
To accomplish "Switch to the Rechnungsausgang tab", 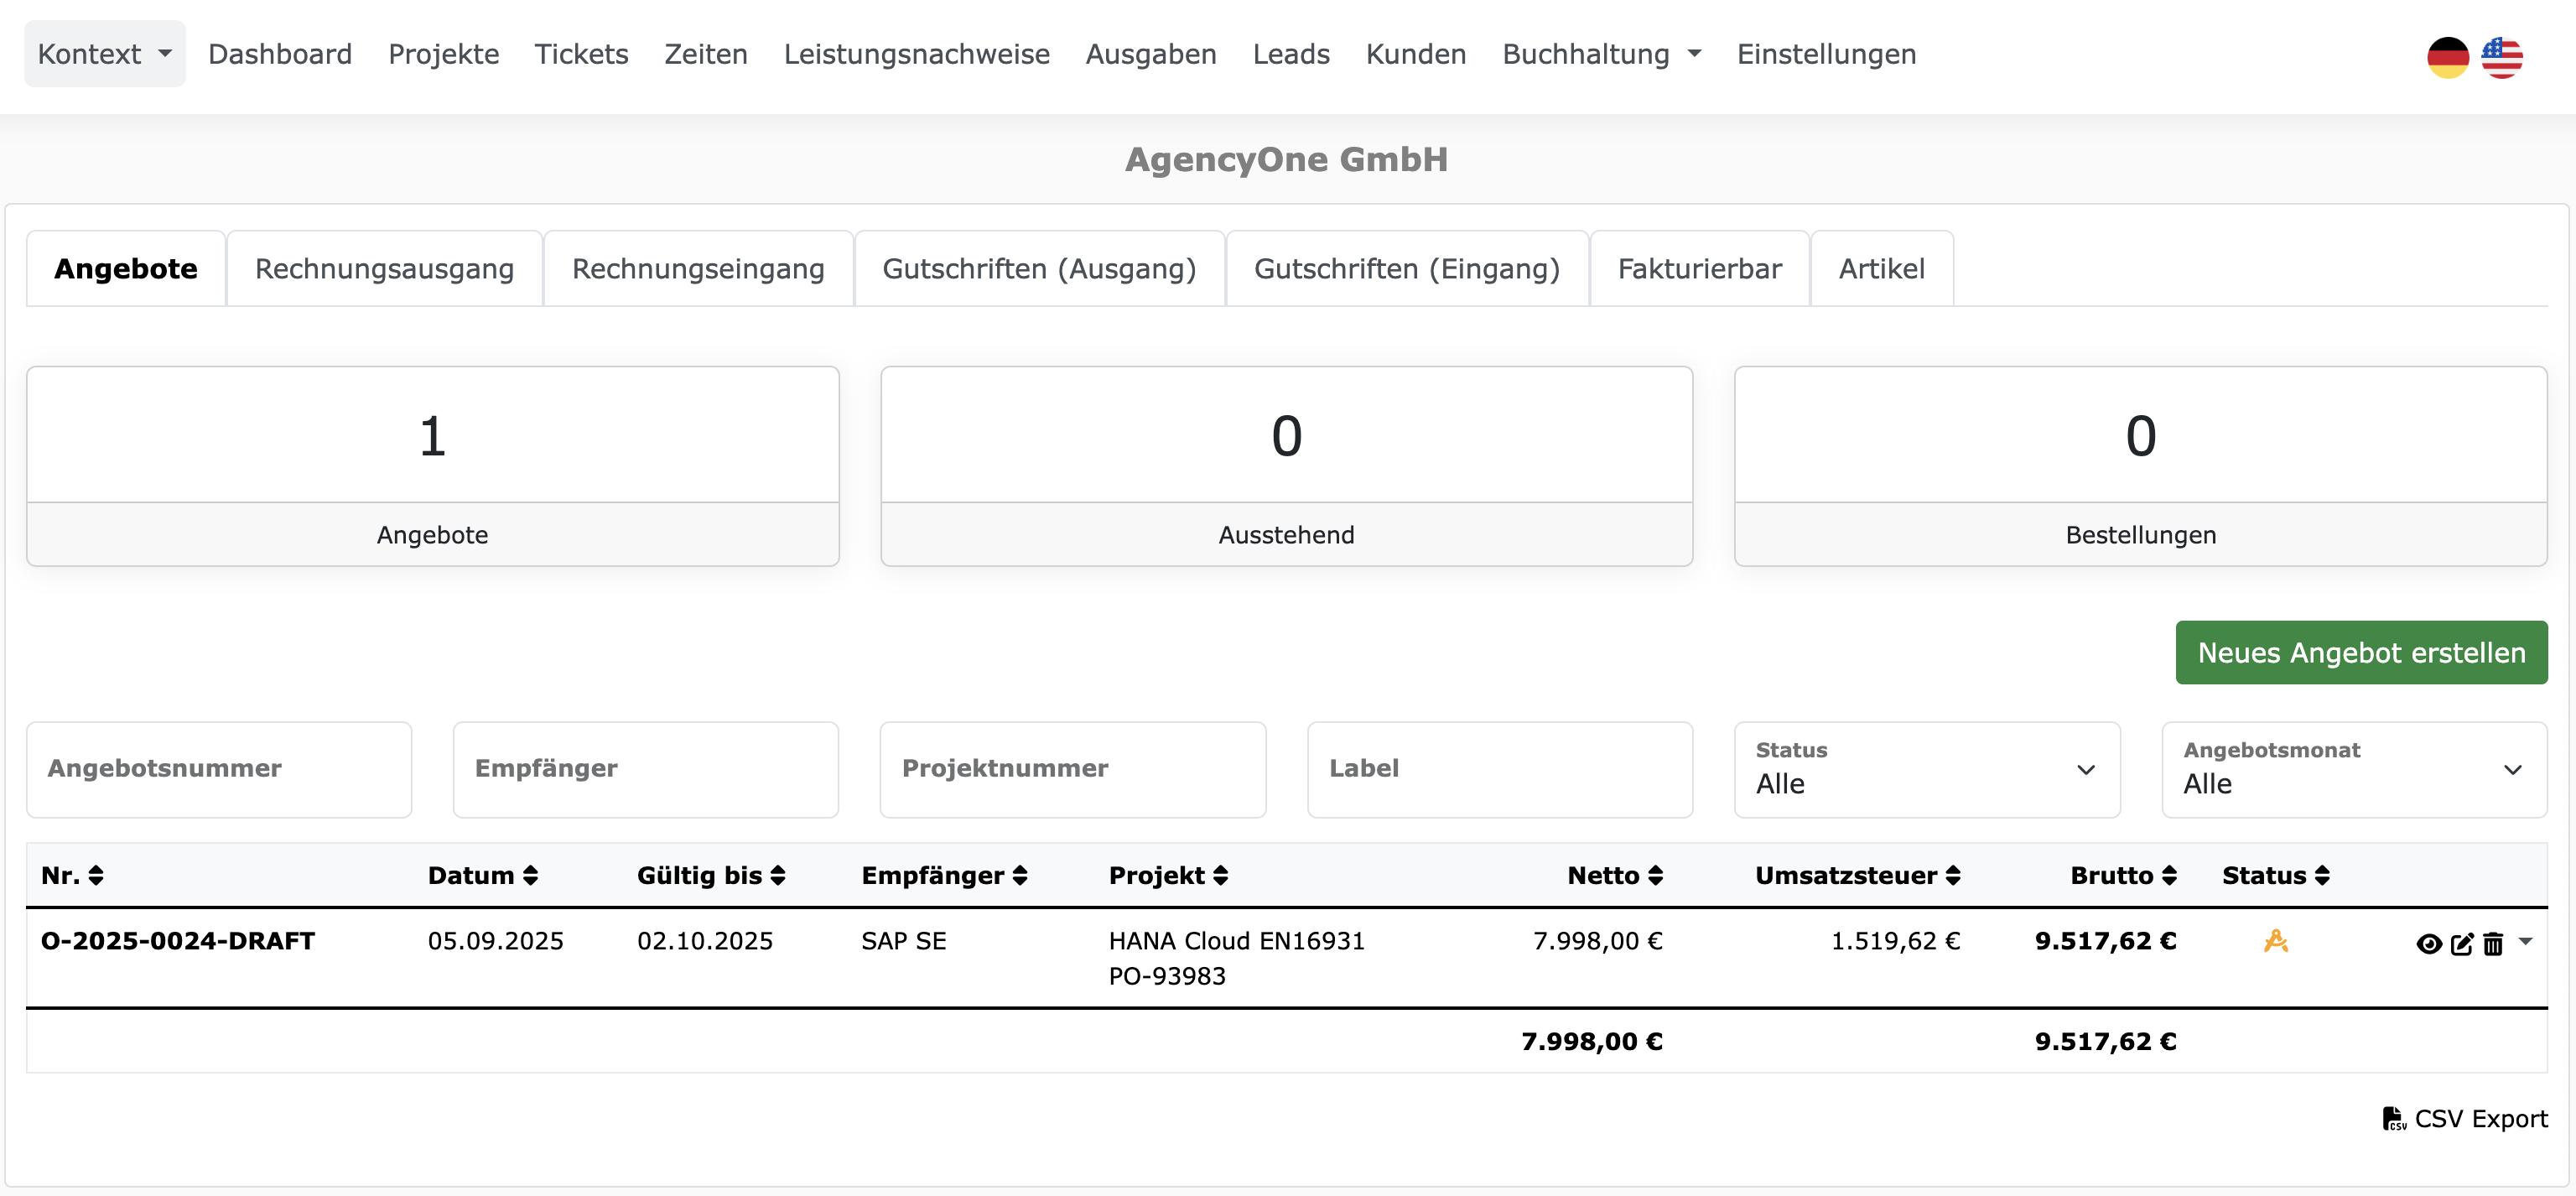I will [384, 268].
